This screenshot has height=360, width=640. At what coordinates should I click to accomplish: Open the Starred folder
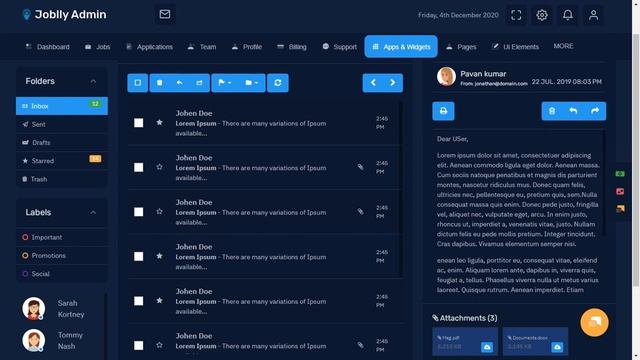(x=62, y=161)
